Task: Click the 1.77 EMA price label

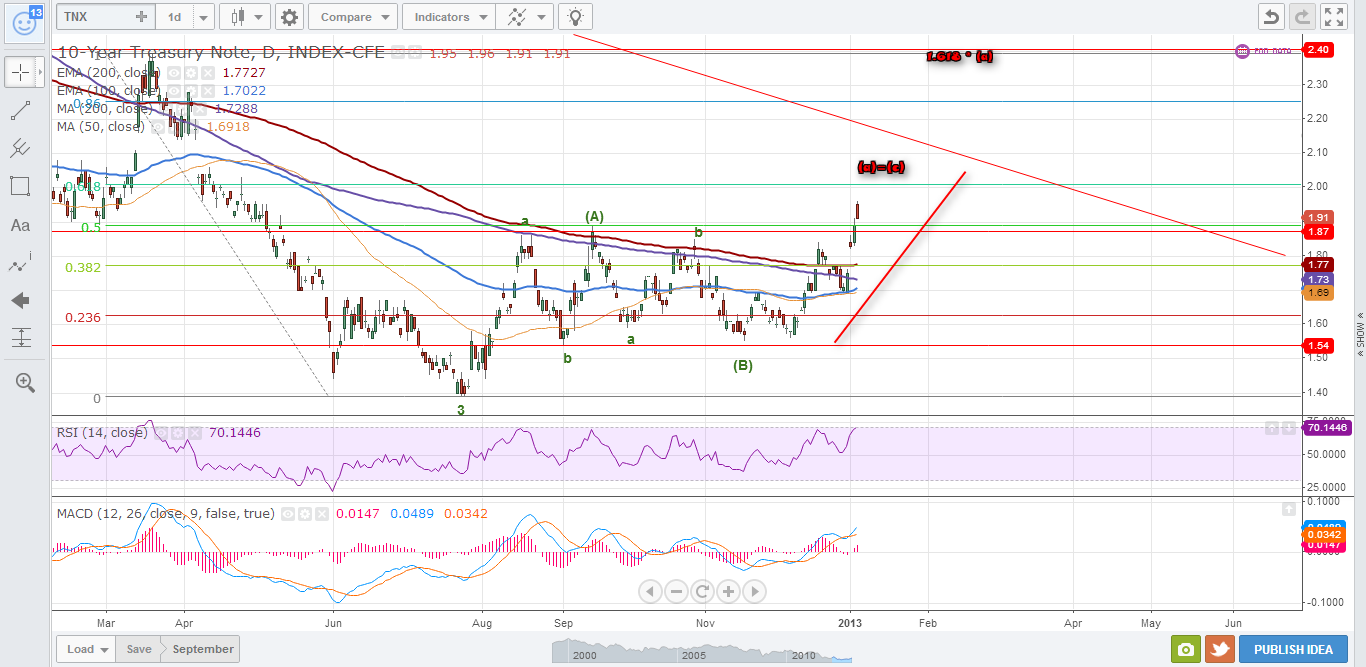Action: (1317, 265)
